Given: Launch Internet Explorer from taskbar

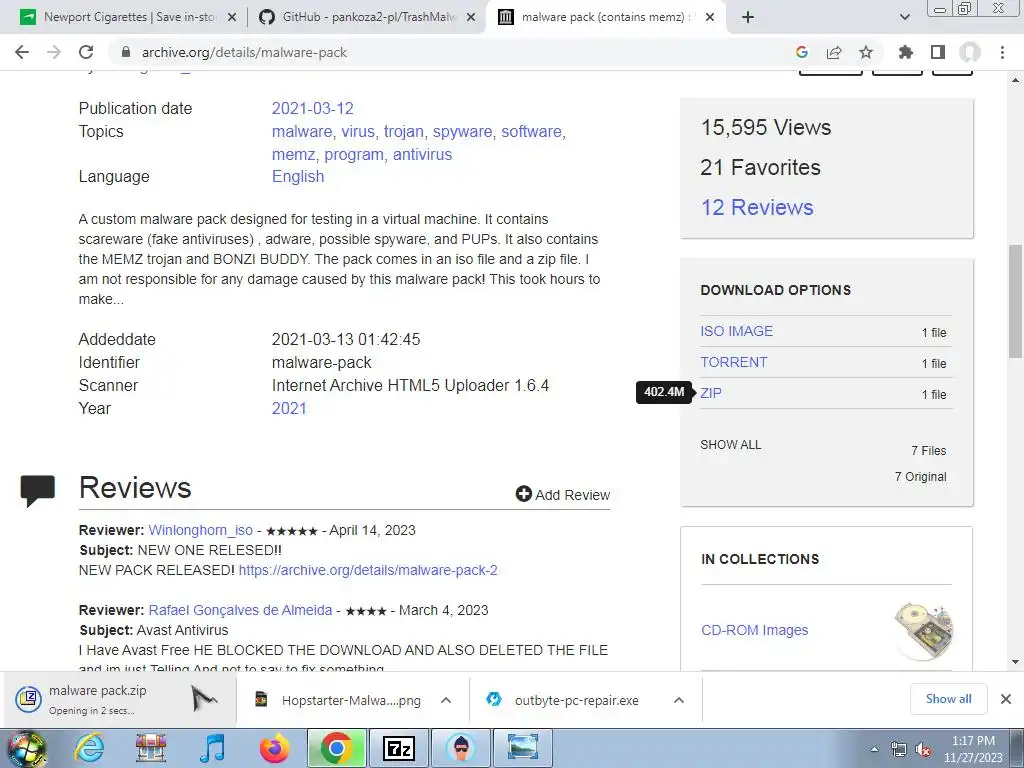Looking at the screenshot, I should click(x=89, y=748).
